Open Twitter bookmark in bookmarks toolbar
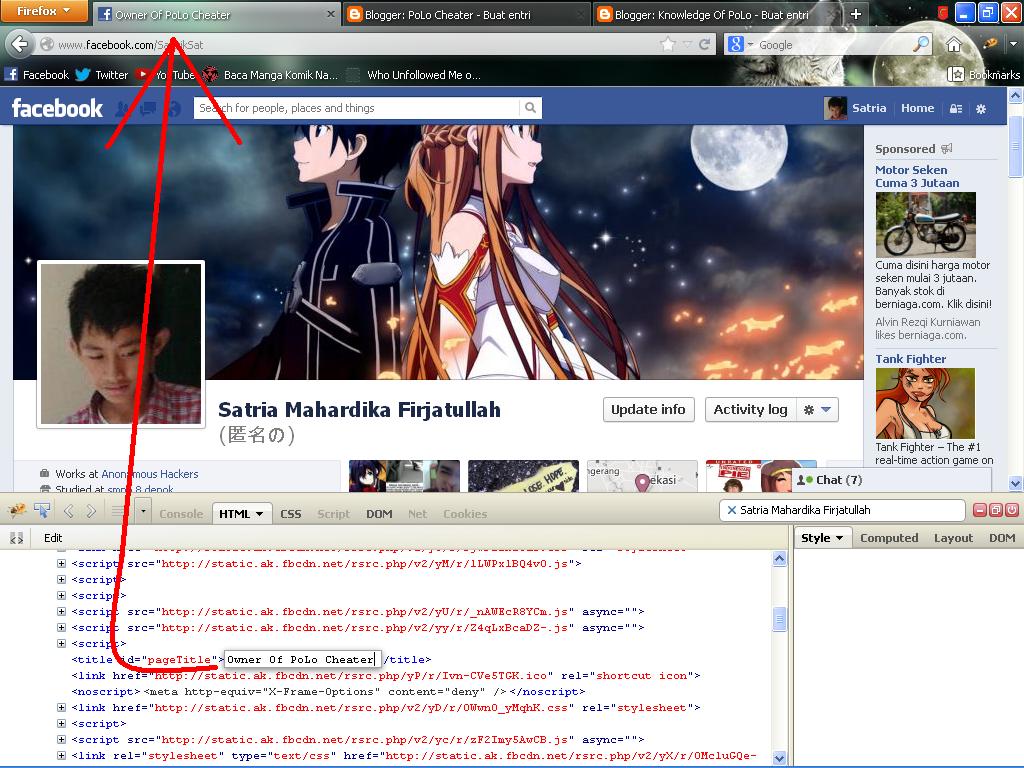 (x=101, y=74)
